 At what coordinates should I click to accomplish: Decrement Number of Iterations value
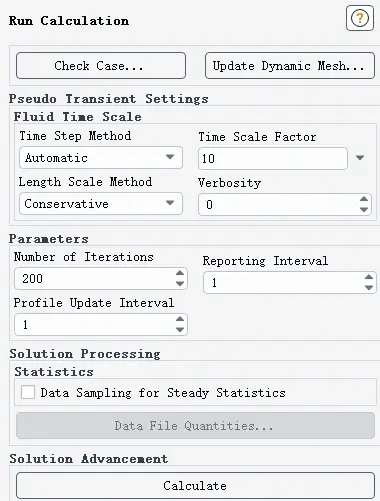point(180,284)
